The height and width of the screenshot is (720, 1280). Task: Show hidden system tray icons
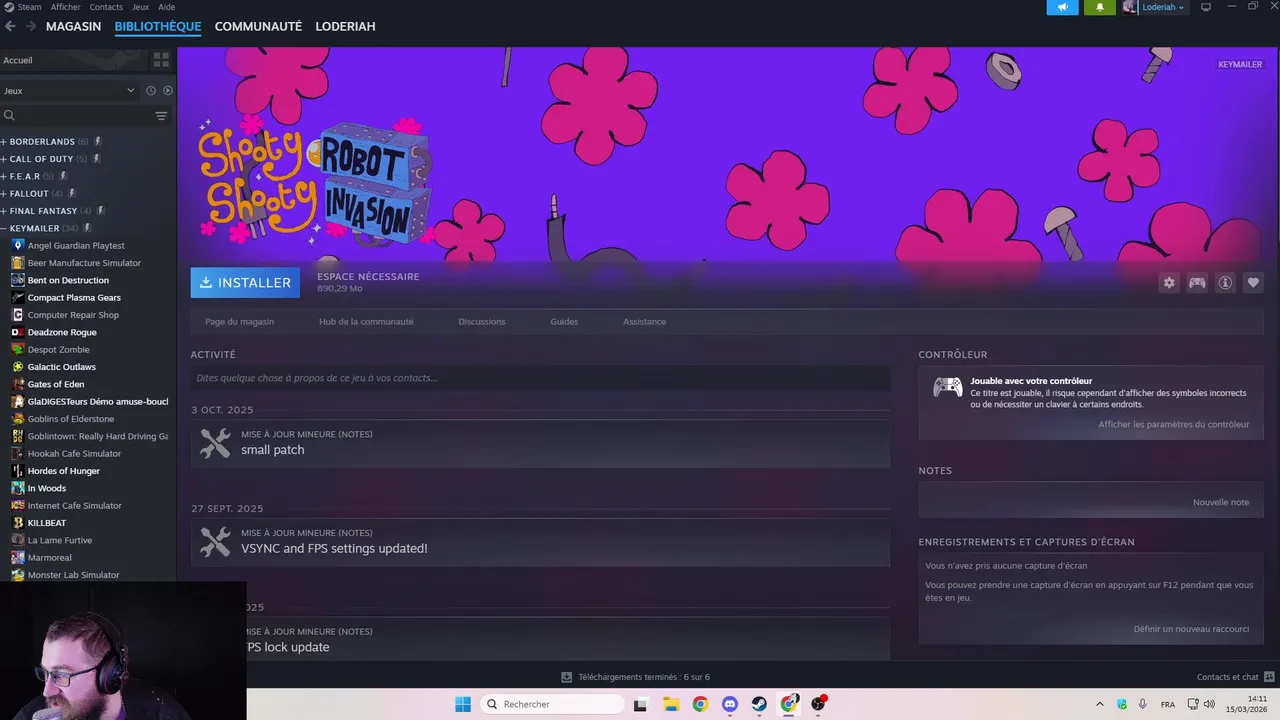1100,704
